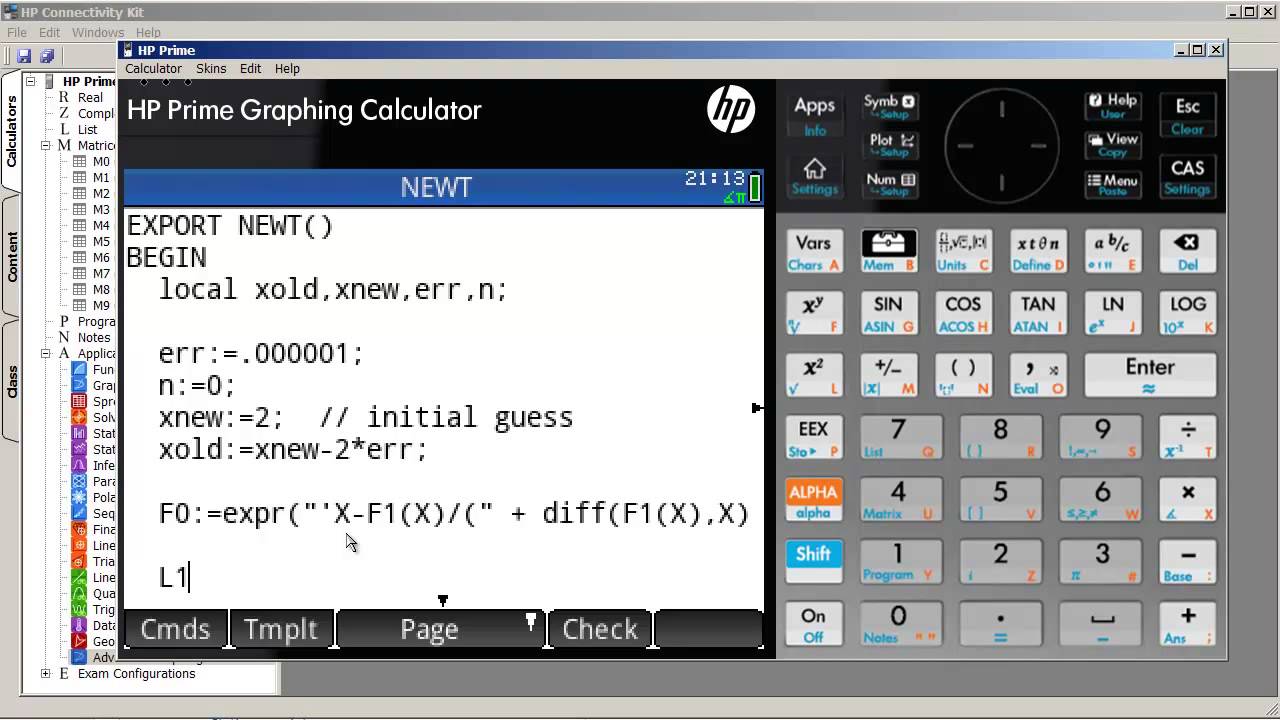1280x720 pixels.
Task: Click the multiply key
Action: tap(1187, 500)
